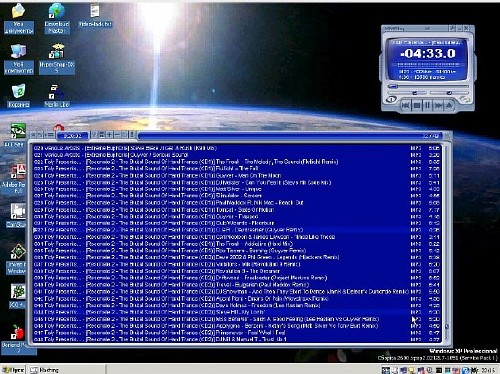The width and height of the screenshot is (500, 374).
Task: Select playlist track 024 Guyver - Man On The Moon
Action: coord(237,175)
